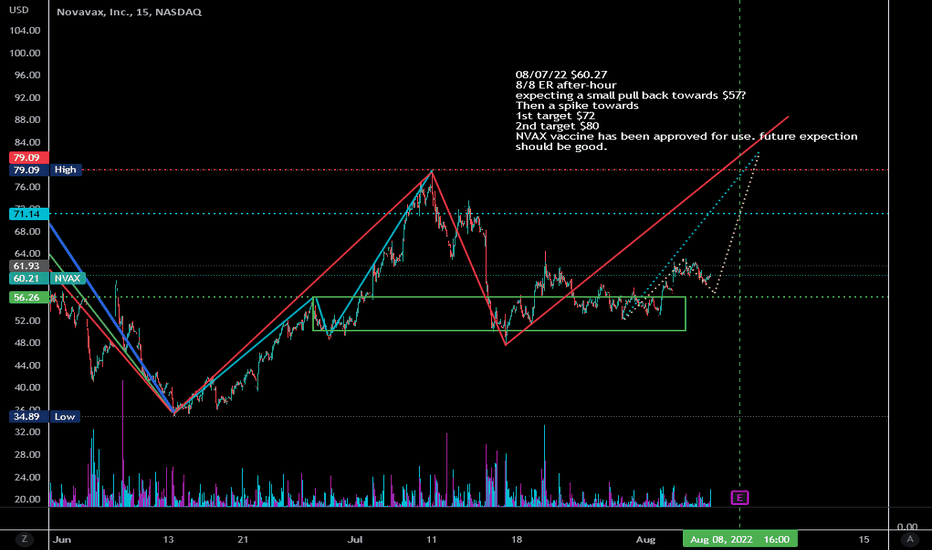
Task: Select the '1st target $72' note line
Action: [x=555, y=116]
